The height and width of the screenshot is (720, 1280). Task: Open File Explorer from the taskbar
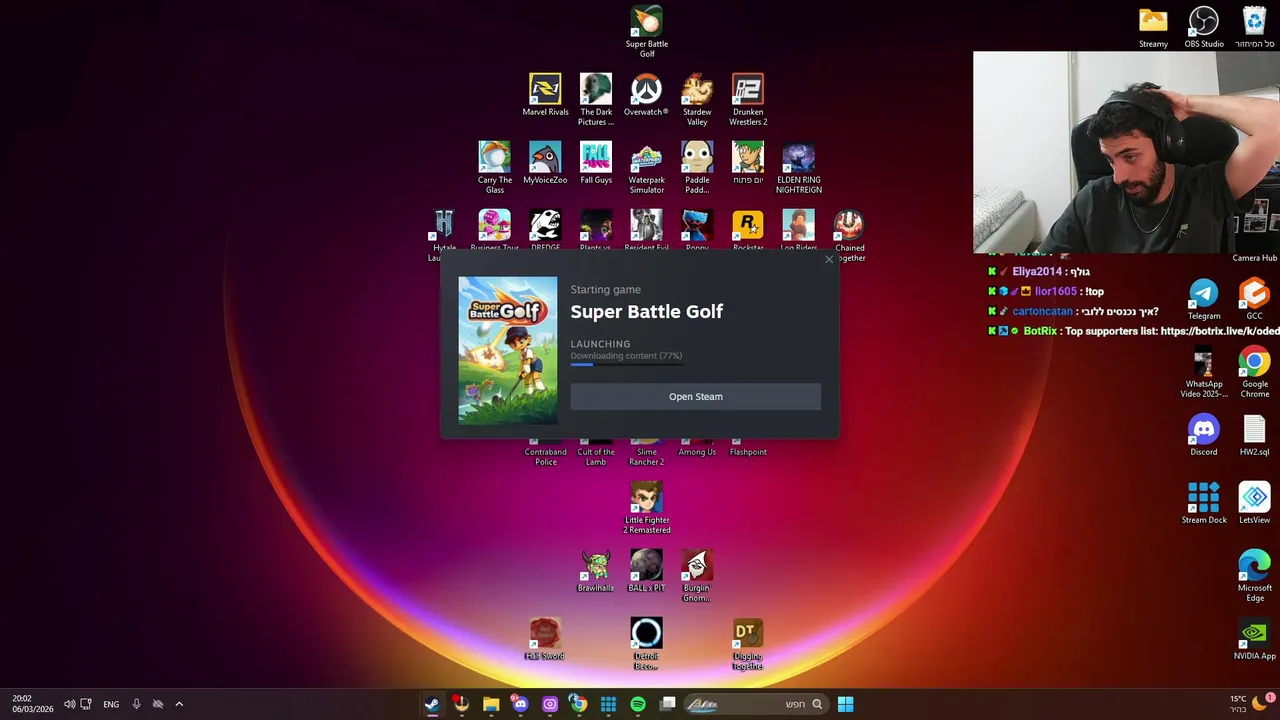[491, 704]
